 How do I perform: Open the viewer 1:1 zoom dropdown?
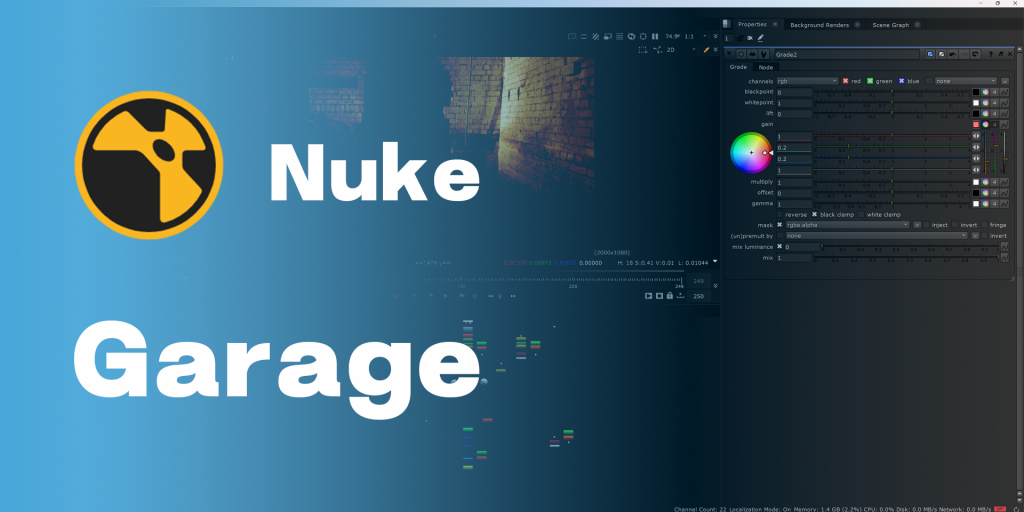pyautogui.click(x=695, y=37)
